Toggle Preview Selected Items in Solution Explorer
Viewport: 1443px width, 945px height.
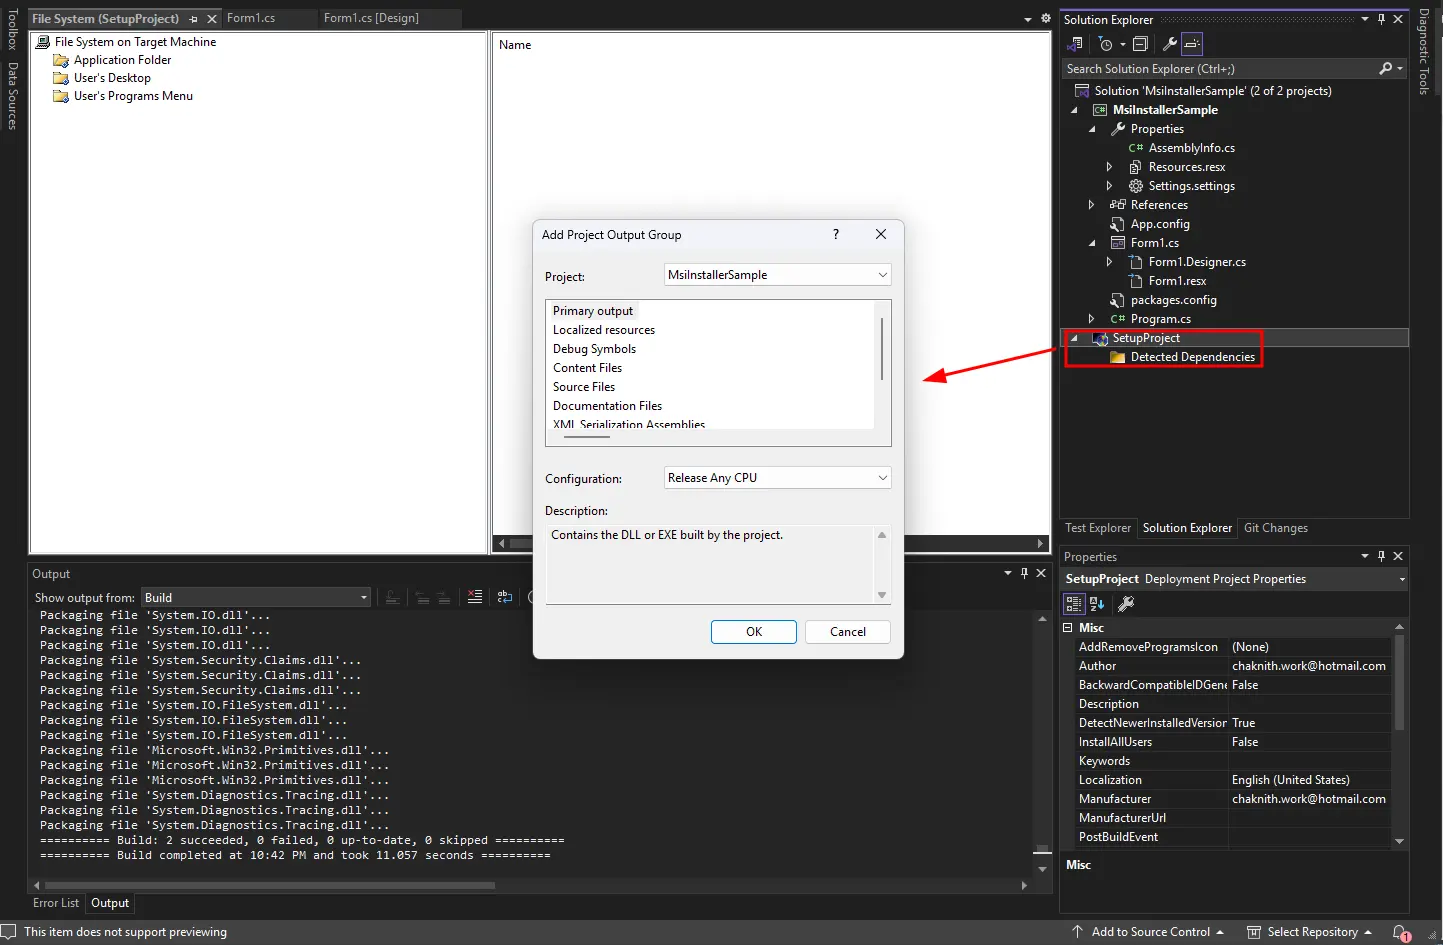pyautogui.click(x=1191, y=44)
